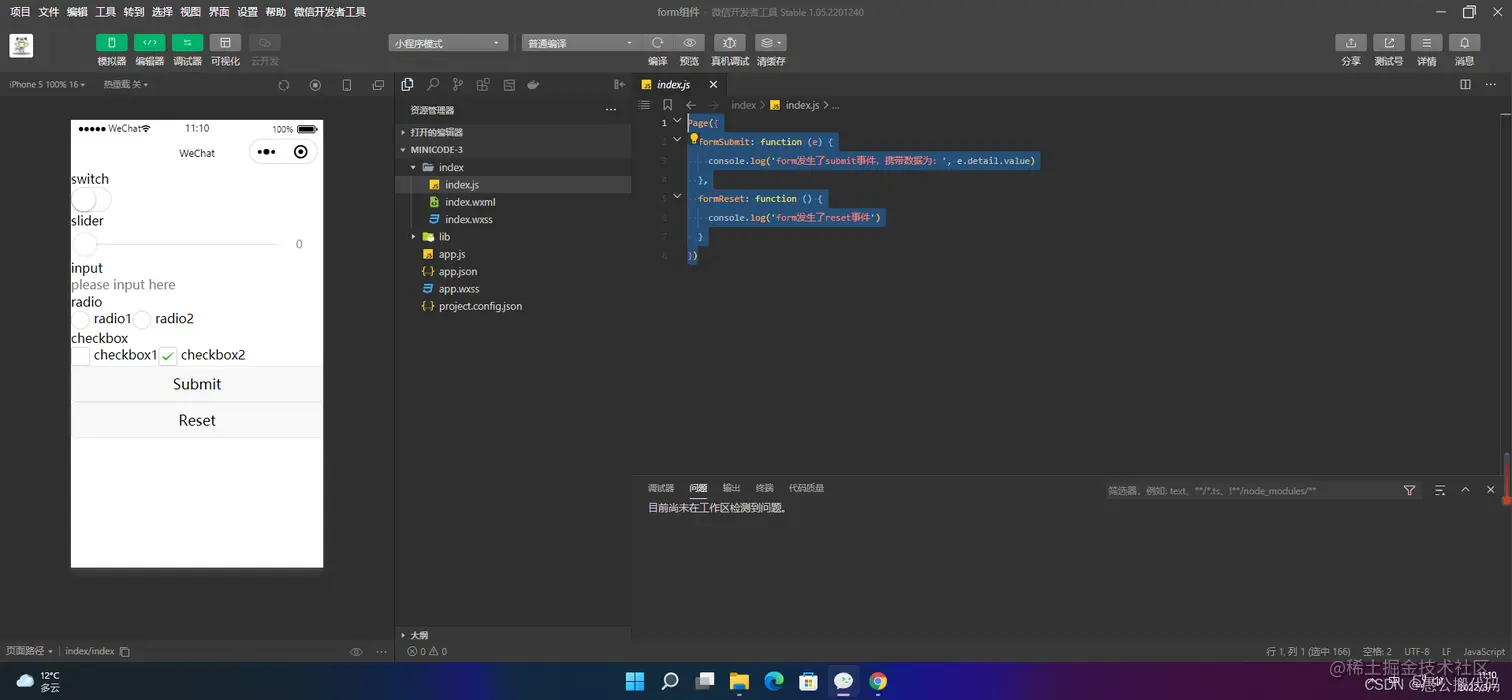Open the 编辑 menu
Image resolution: width=1512 pixels, height=700 pixels.
pos(77,12)
